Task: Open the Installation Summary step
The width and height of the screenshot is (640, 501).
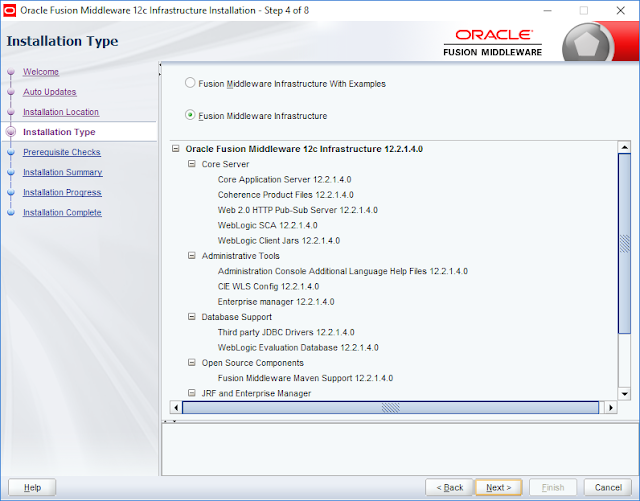Action: (62, 172)
